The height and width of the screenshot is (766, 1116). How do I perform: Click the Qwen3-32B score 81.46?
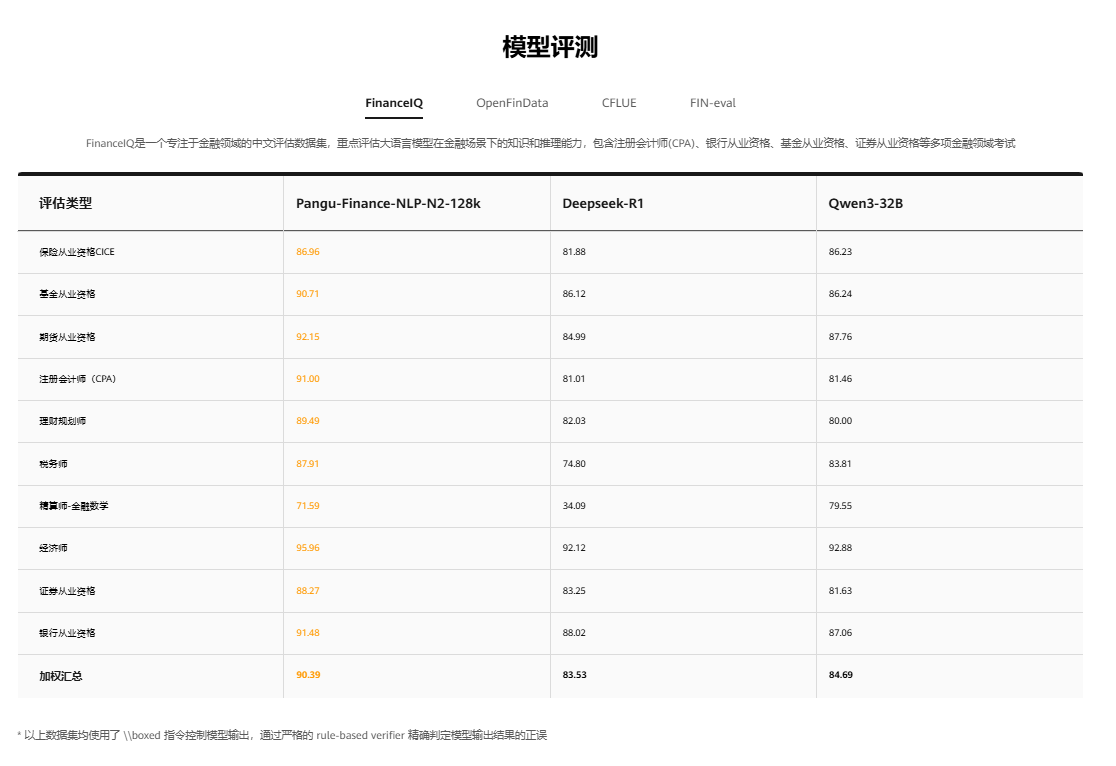pyautogui.click(x=840, y=379)
